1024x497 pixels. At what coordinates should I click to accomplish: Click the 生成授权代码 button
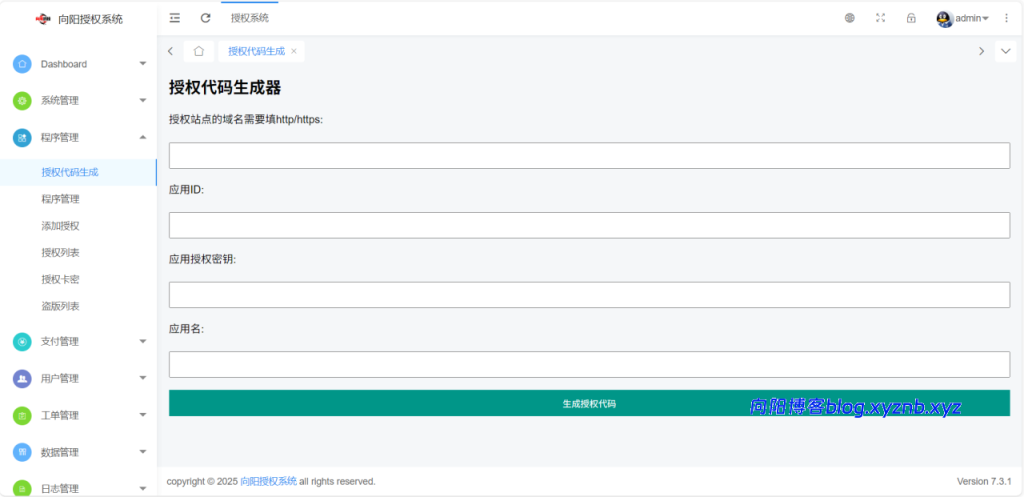(x=589, y=403)
